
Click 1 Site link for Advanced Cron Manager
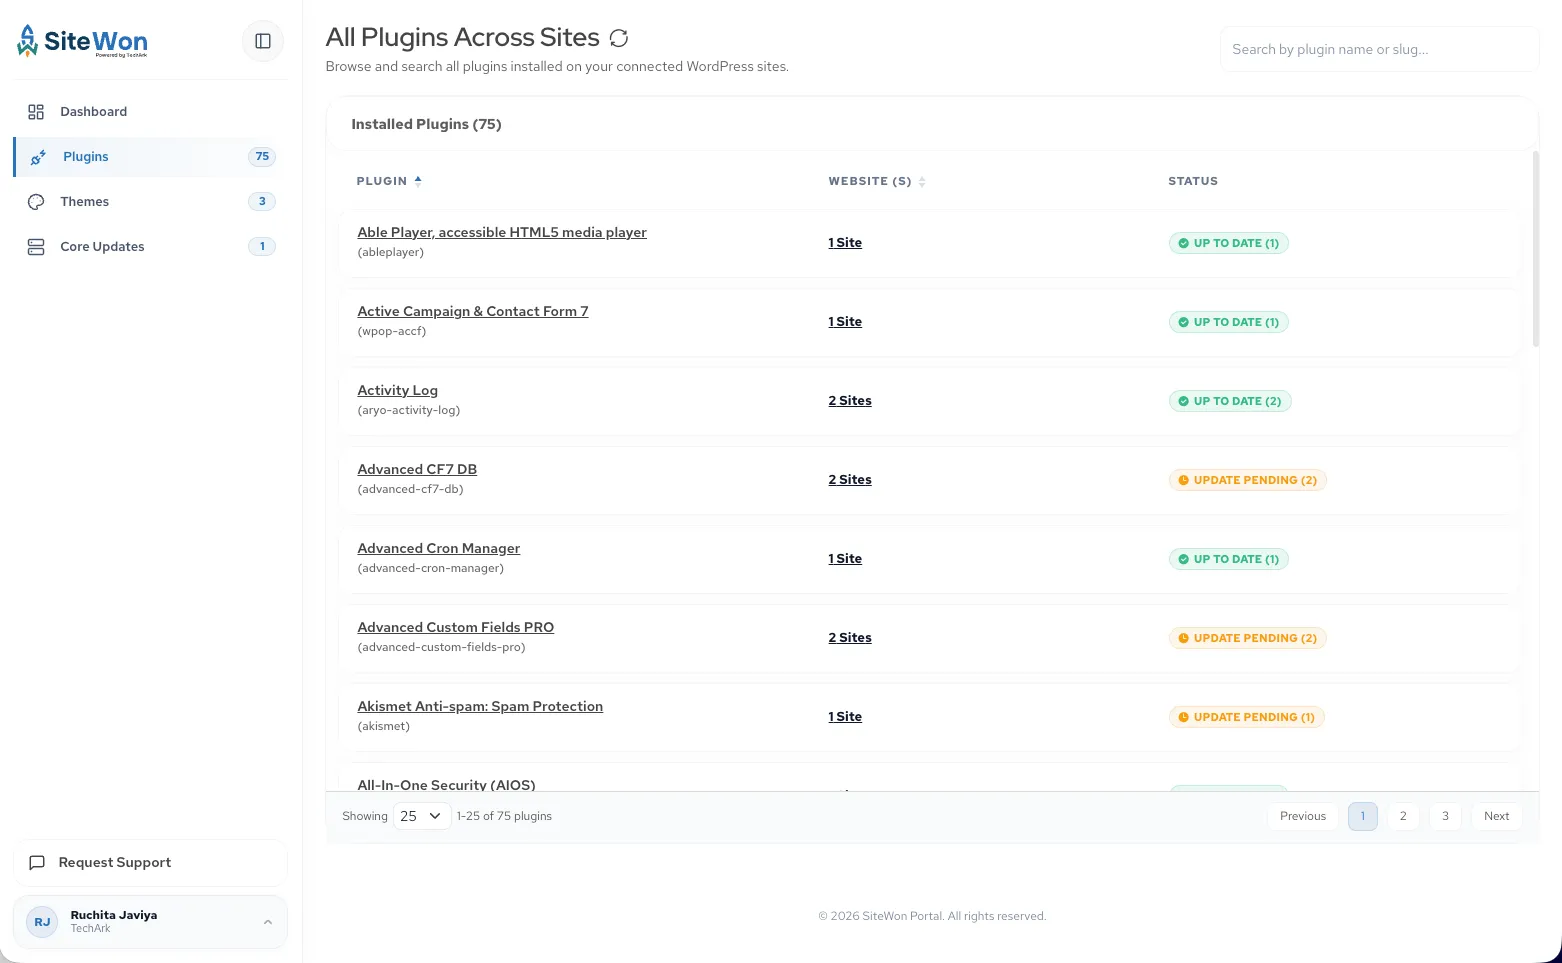click(845, 559)
